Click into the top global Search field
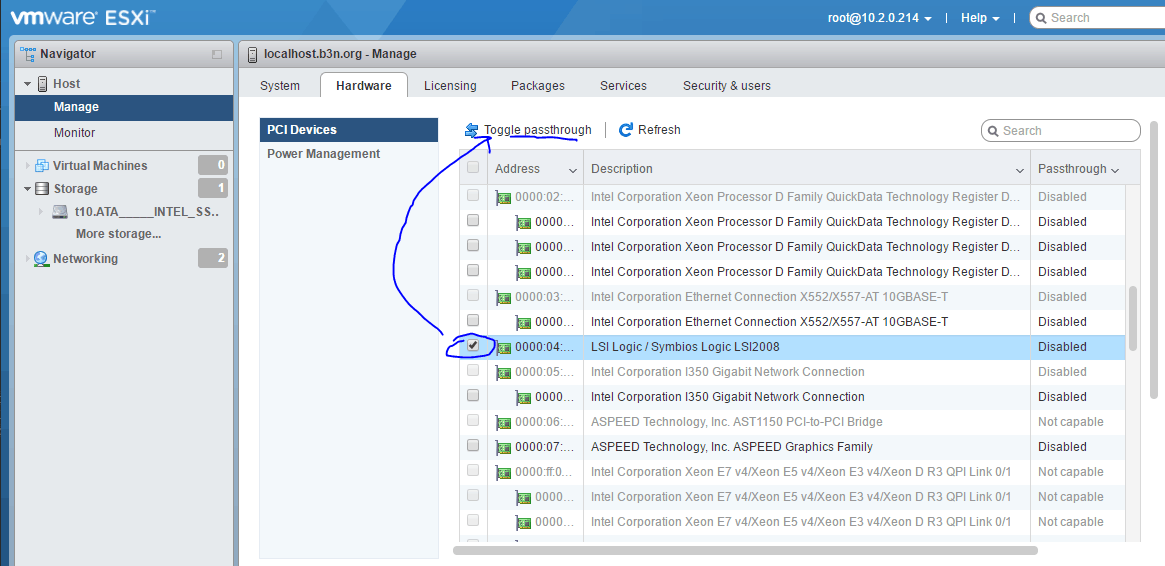Screen dimensions: 1165x566 pos(1097,18)
